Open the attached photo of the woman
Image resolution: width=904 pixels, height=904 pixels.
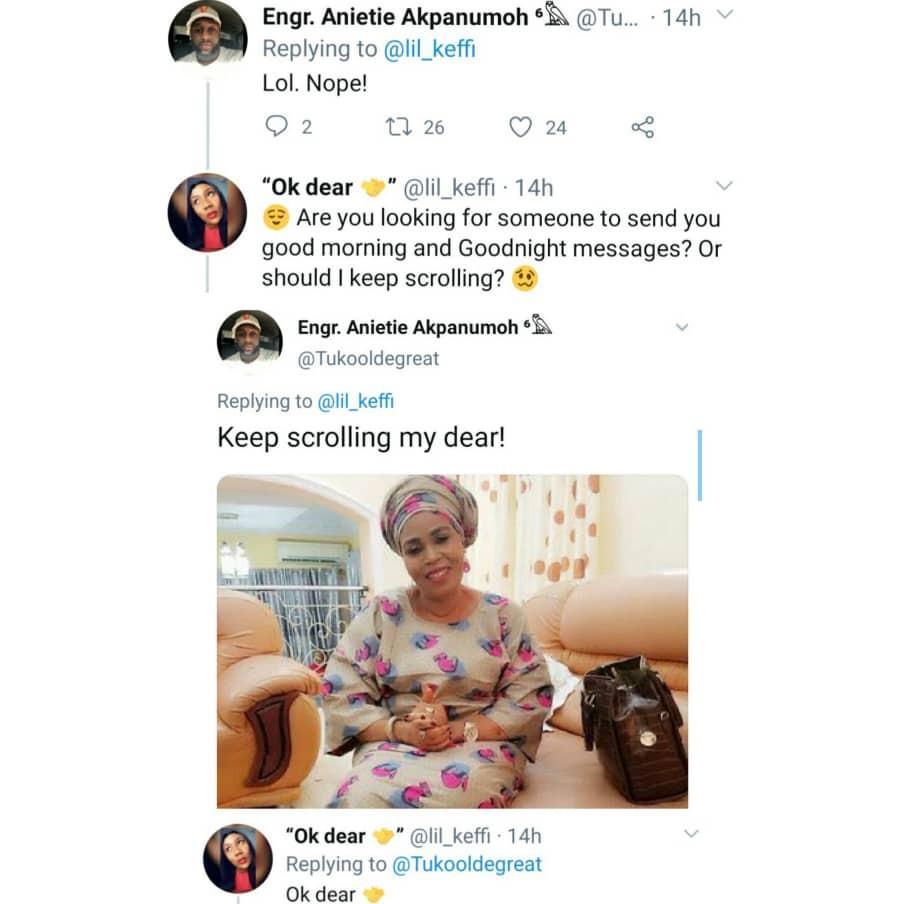452,640
